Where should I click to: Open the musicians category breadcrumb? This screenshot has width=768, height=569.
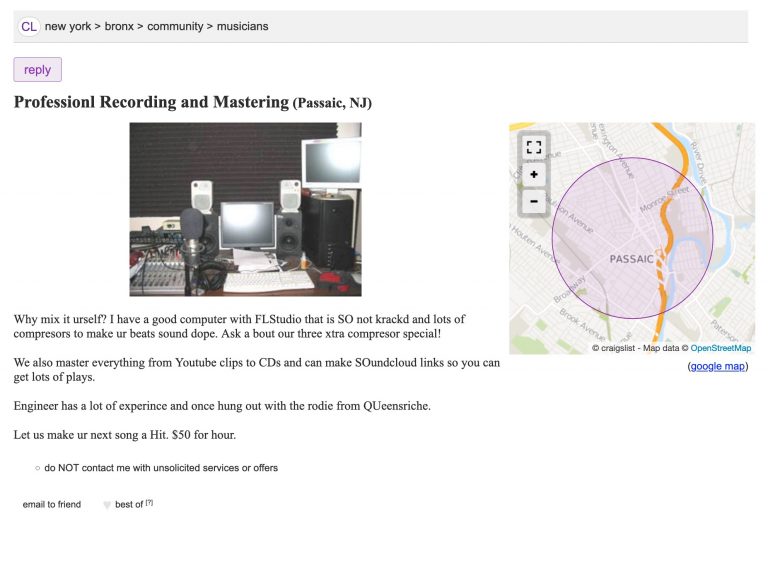coord(242,26)
